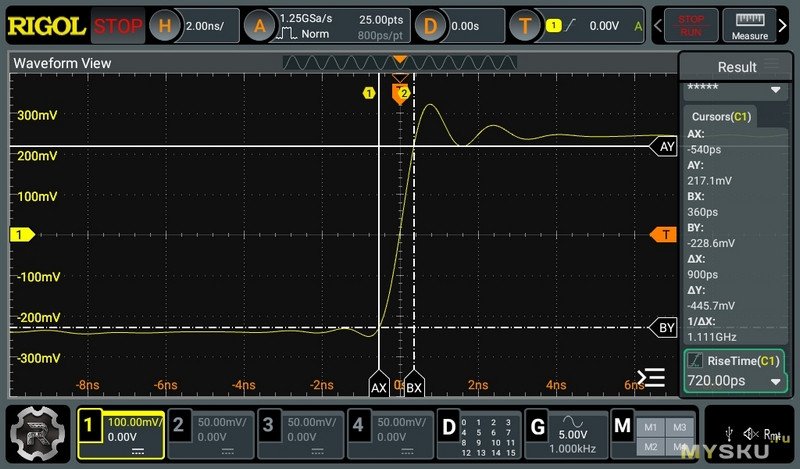Select the orange trigger level marker T
This screenshot has width=800, height=469.
click(x=663, y=234)
